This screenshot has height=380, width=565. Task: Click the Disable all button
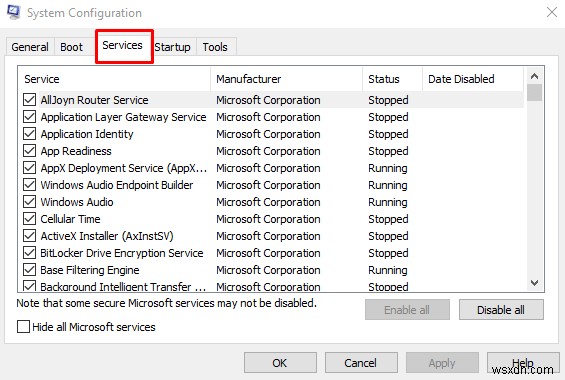[x=501, y=310]
